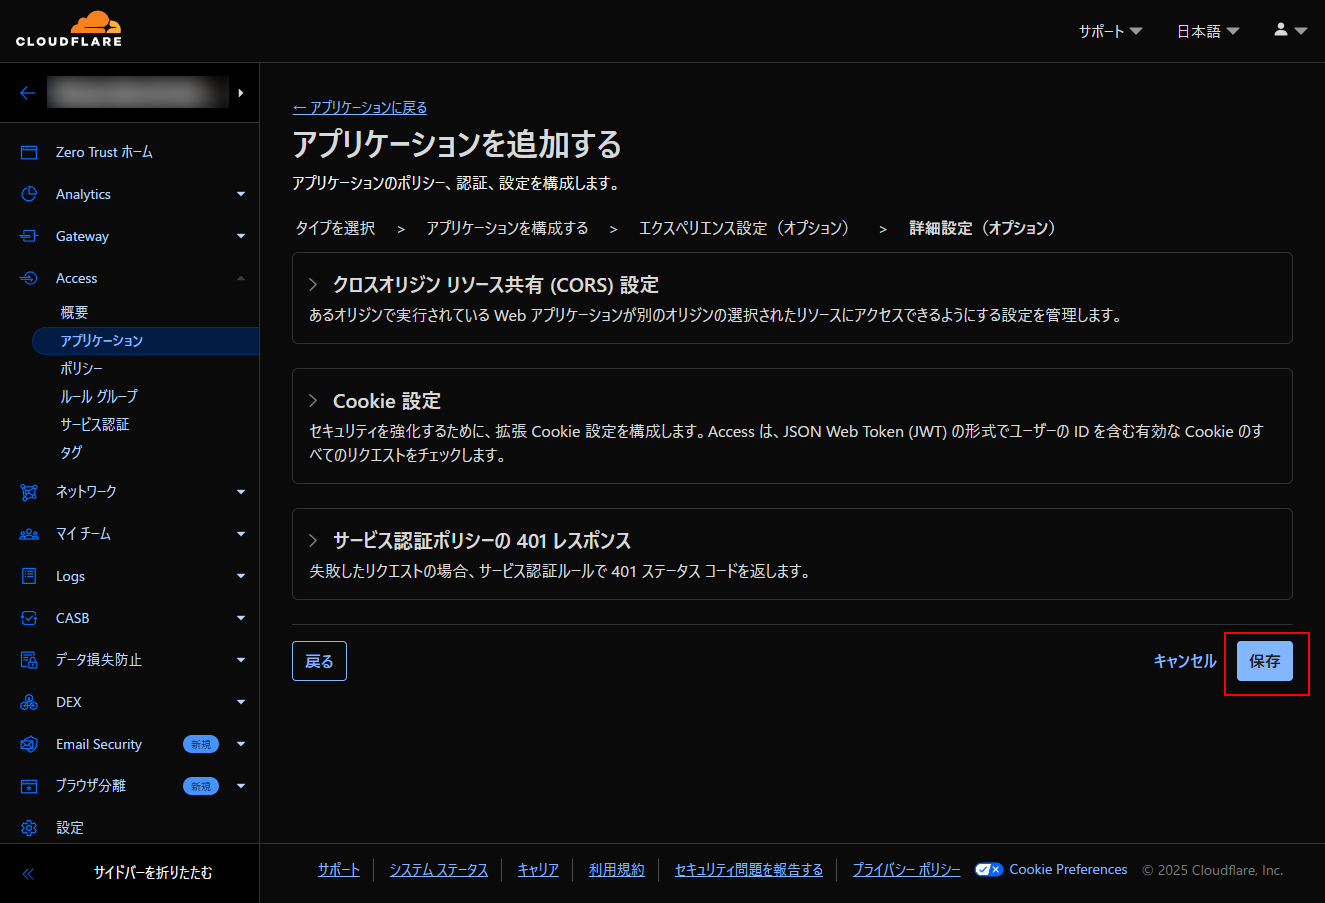The height and width of the screenshot is (903, 1325).
Task: Expand the Email Security menu arrow
Action: (241, 744)
